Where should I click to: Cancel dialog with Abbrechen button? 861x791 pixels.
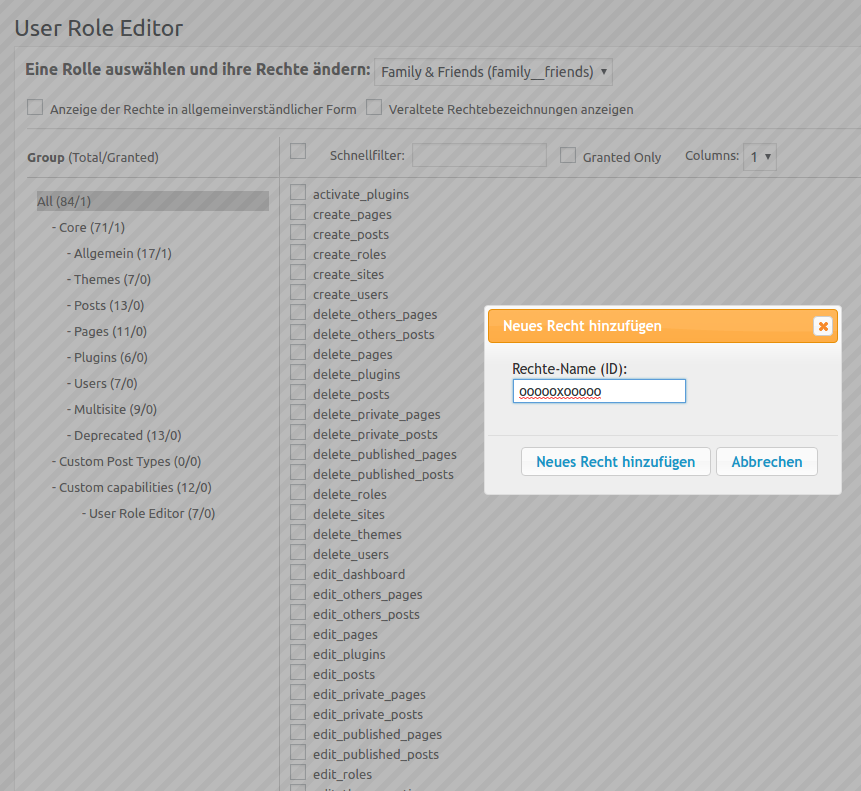767,462
